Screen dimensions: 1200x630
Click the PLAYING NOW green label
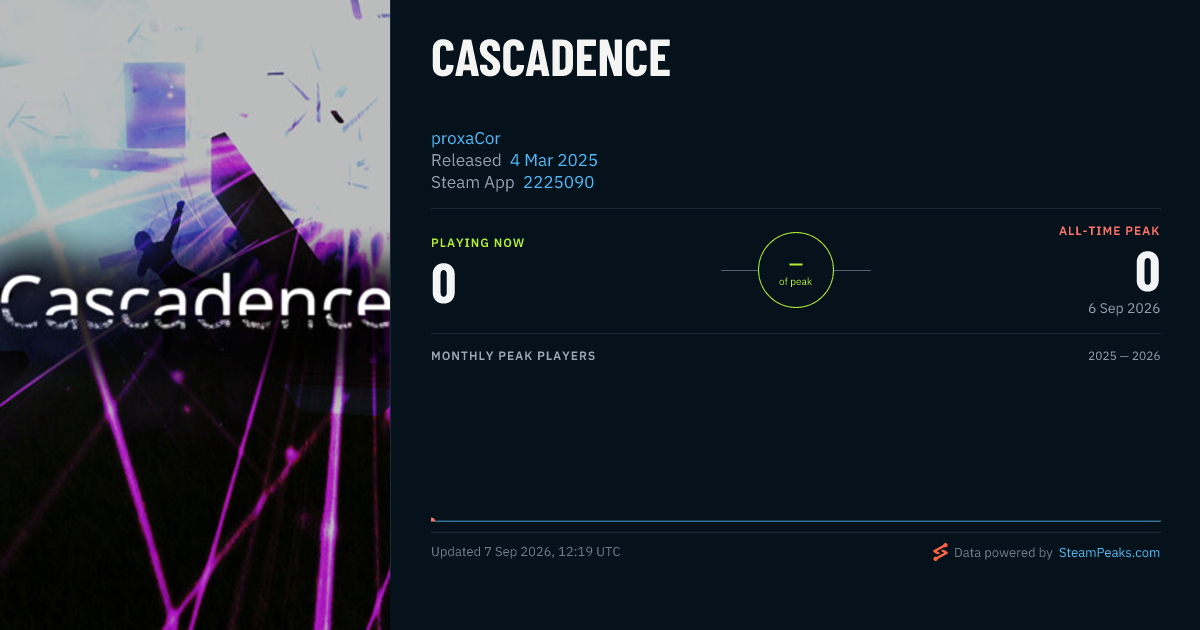(478, 243)
